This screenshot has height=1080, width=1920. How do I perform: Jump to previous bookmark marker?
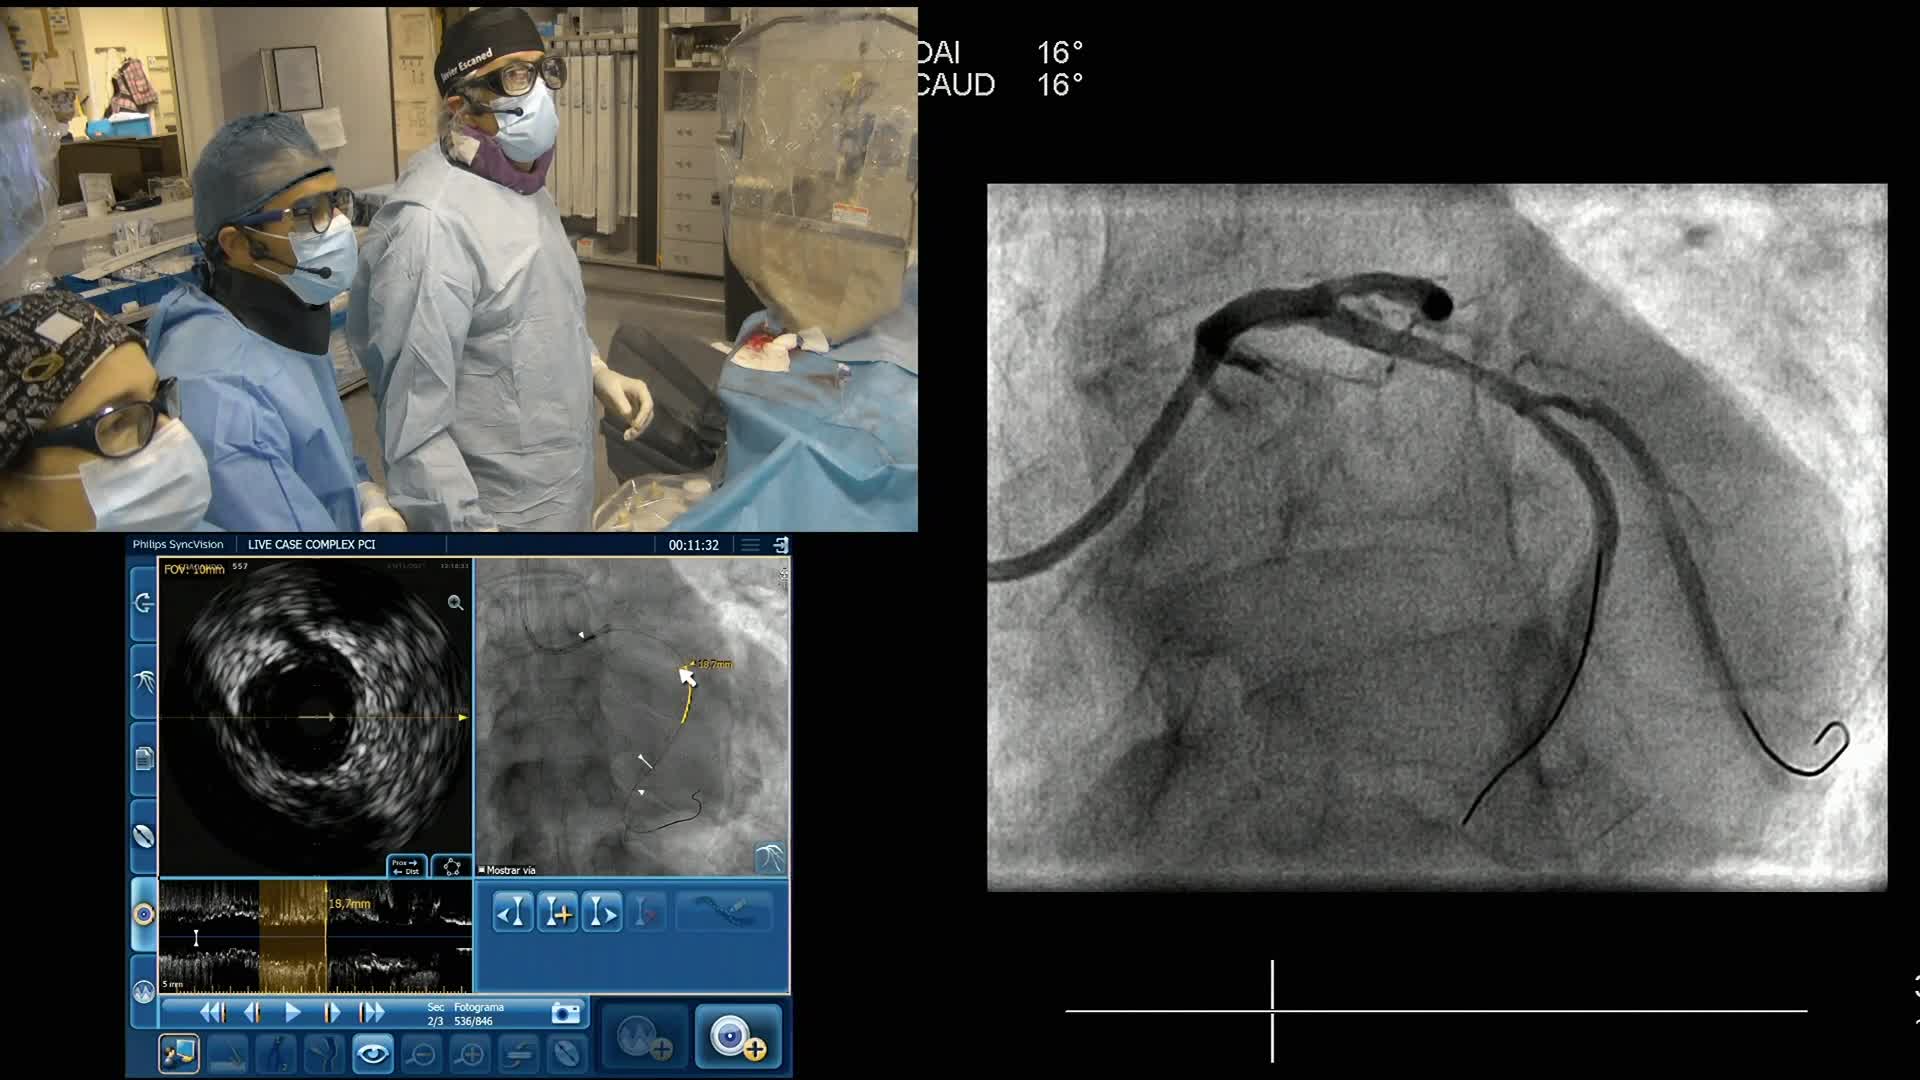coord(513,913)
